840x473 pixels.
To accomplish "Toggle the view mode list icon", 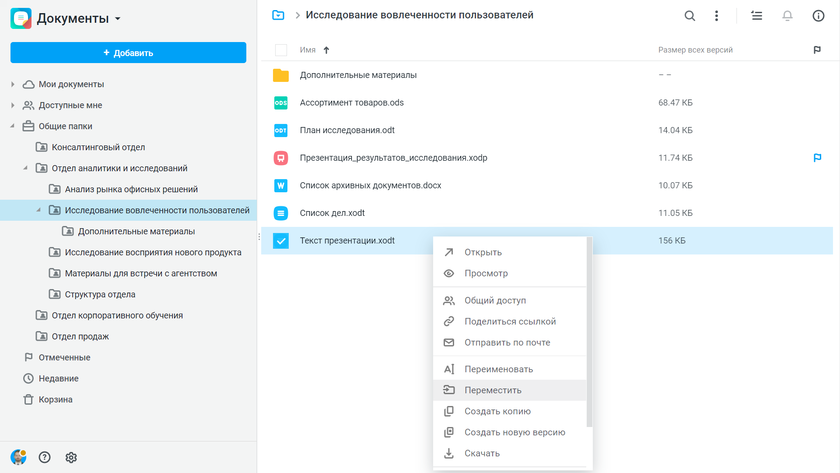I will pyautogui.click(x=756, y=16).
